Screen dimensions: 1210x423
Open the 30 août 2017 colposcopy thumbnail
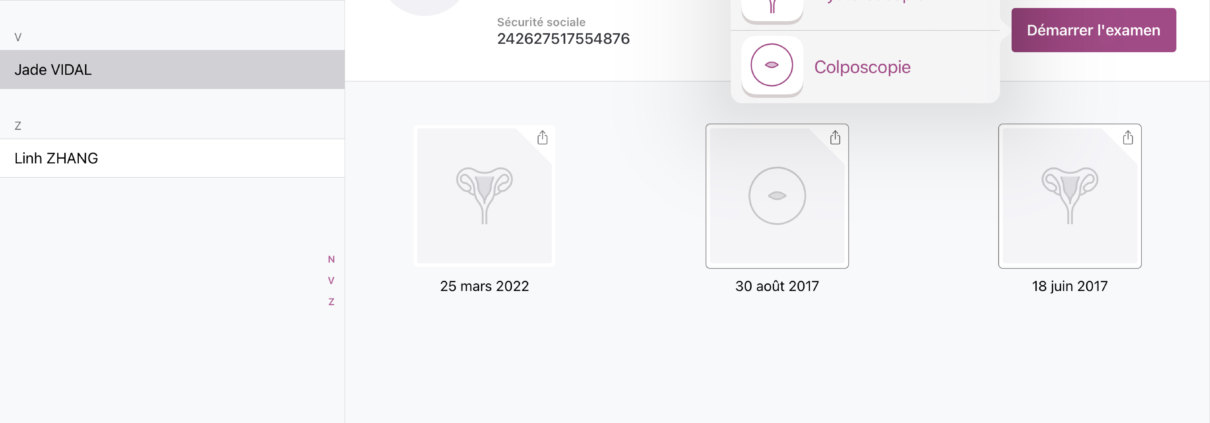[x=777, y=196]
